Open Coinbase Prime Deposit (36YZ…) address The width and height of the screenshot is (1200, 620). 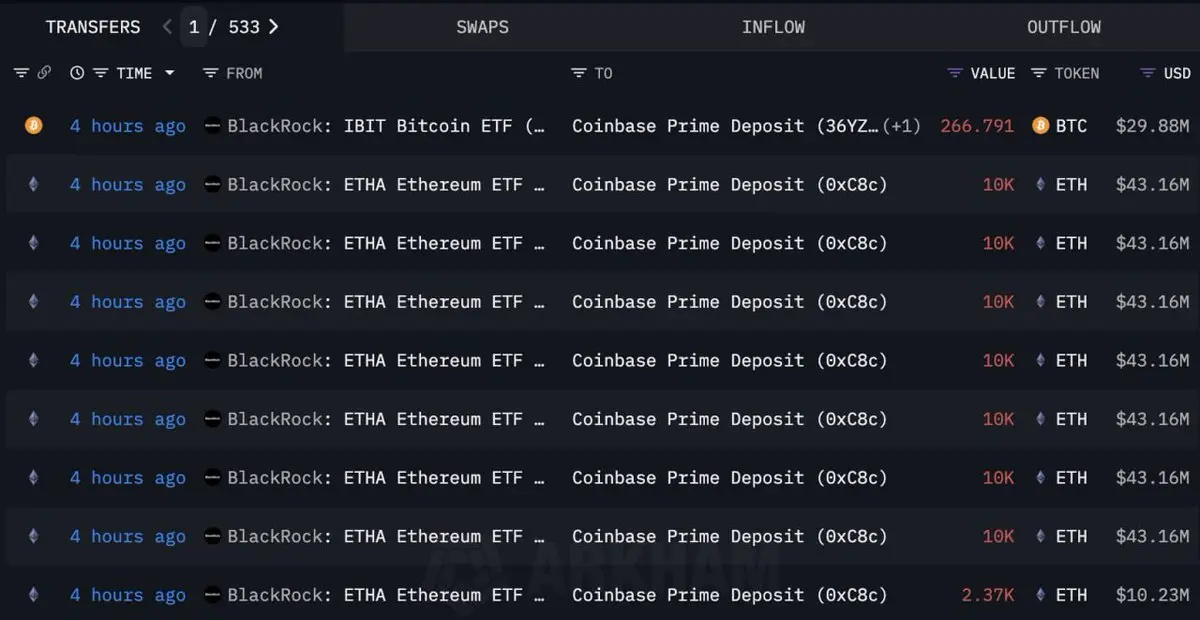[x=726, y=126]
